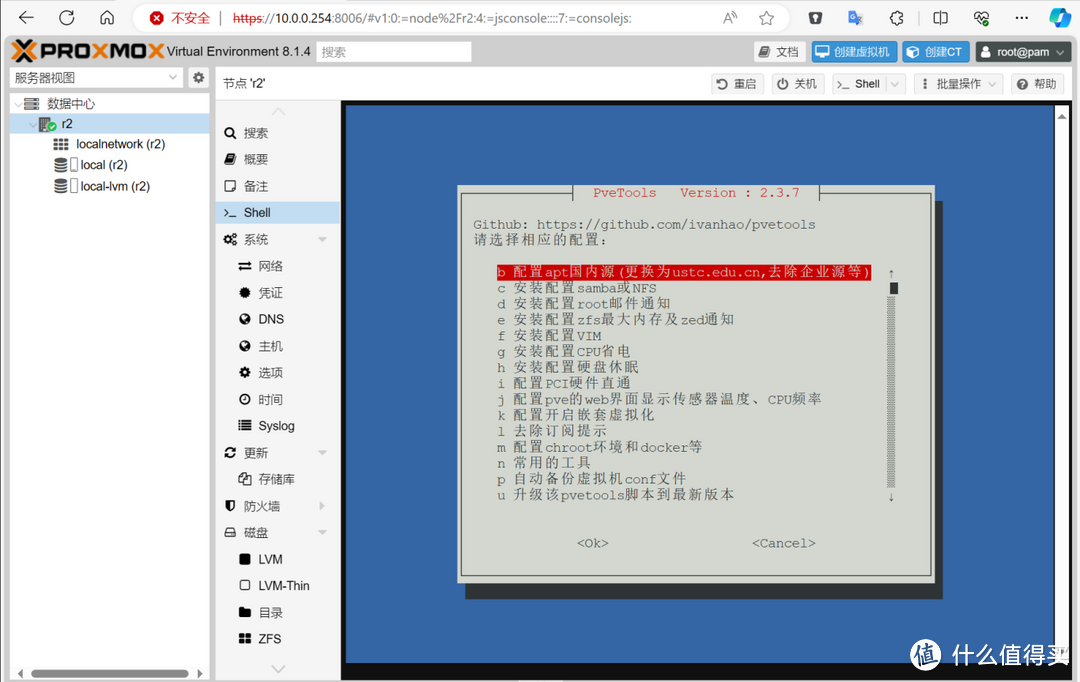
Task: Click the browser refresh icon
Action: coord(66,18)
